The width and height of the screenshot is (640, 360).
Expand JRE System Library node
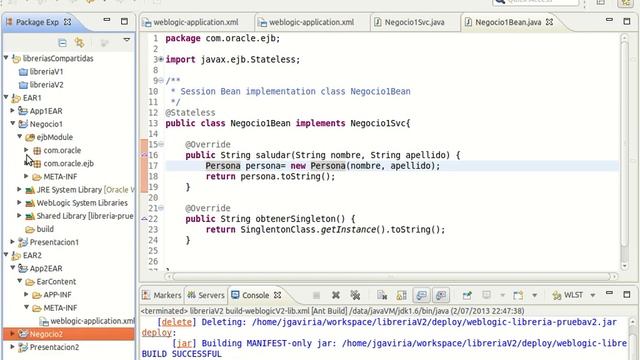click(x=19, y=189)
